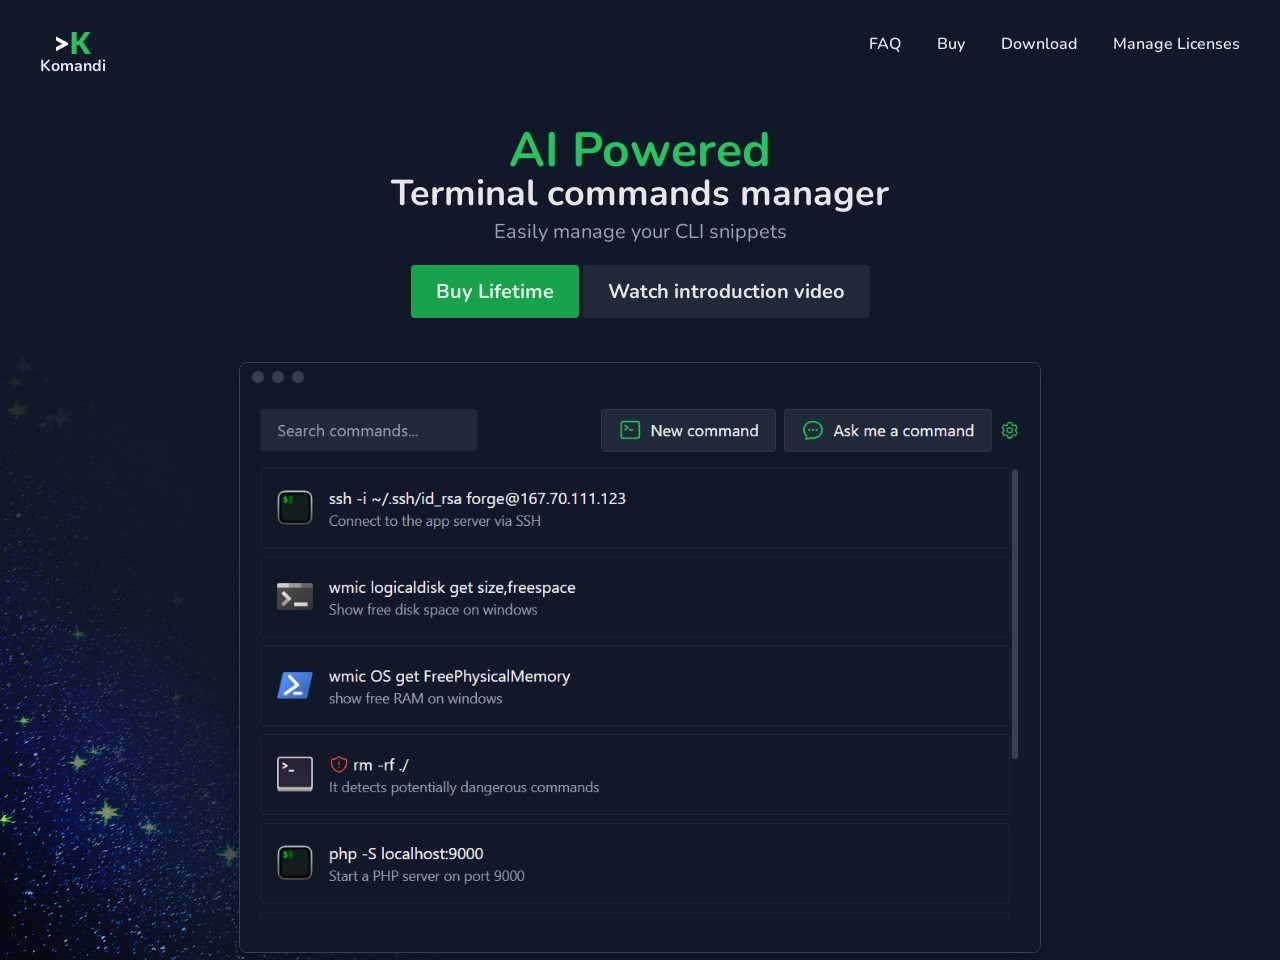Select the wmic OS get FreePhysicalMemory command
The width and height of the screenshot is (1280, 960).
pyautogui.click(x=449, y=676)
